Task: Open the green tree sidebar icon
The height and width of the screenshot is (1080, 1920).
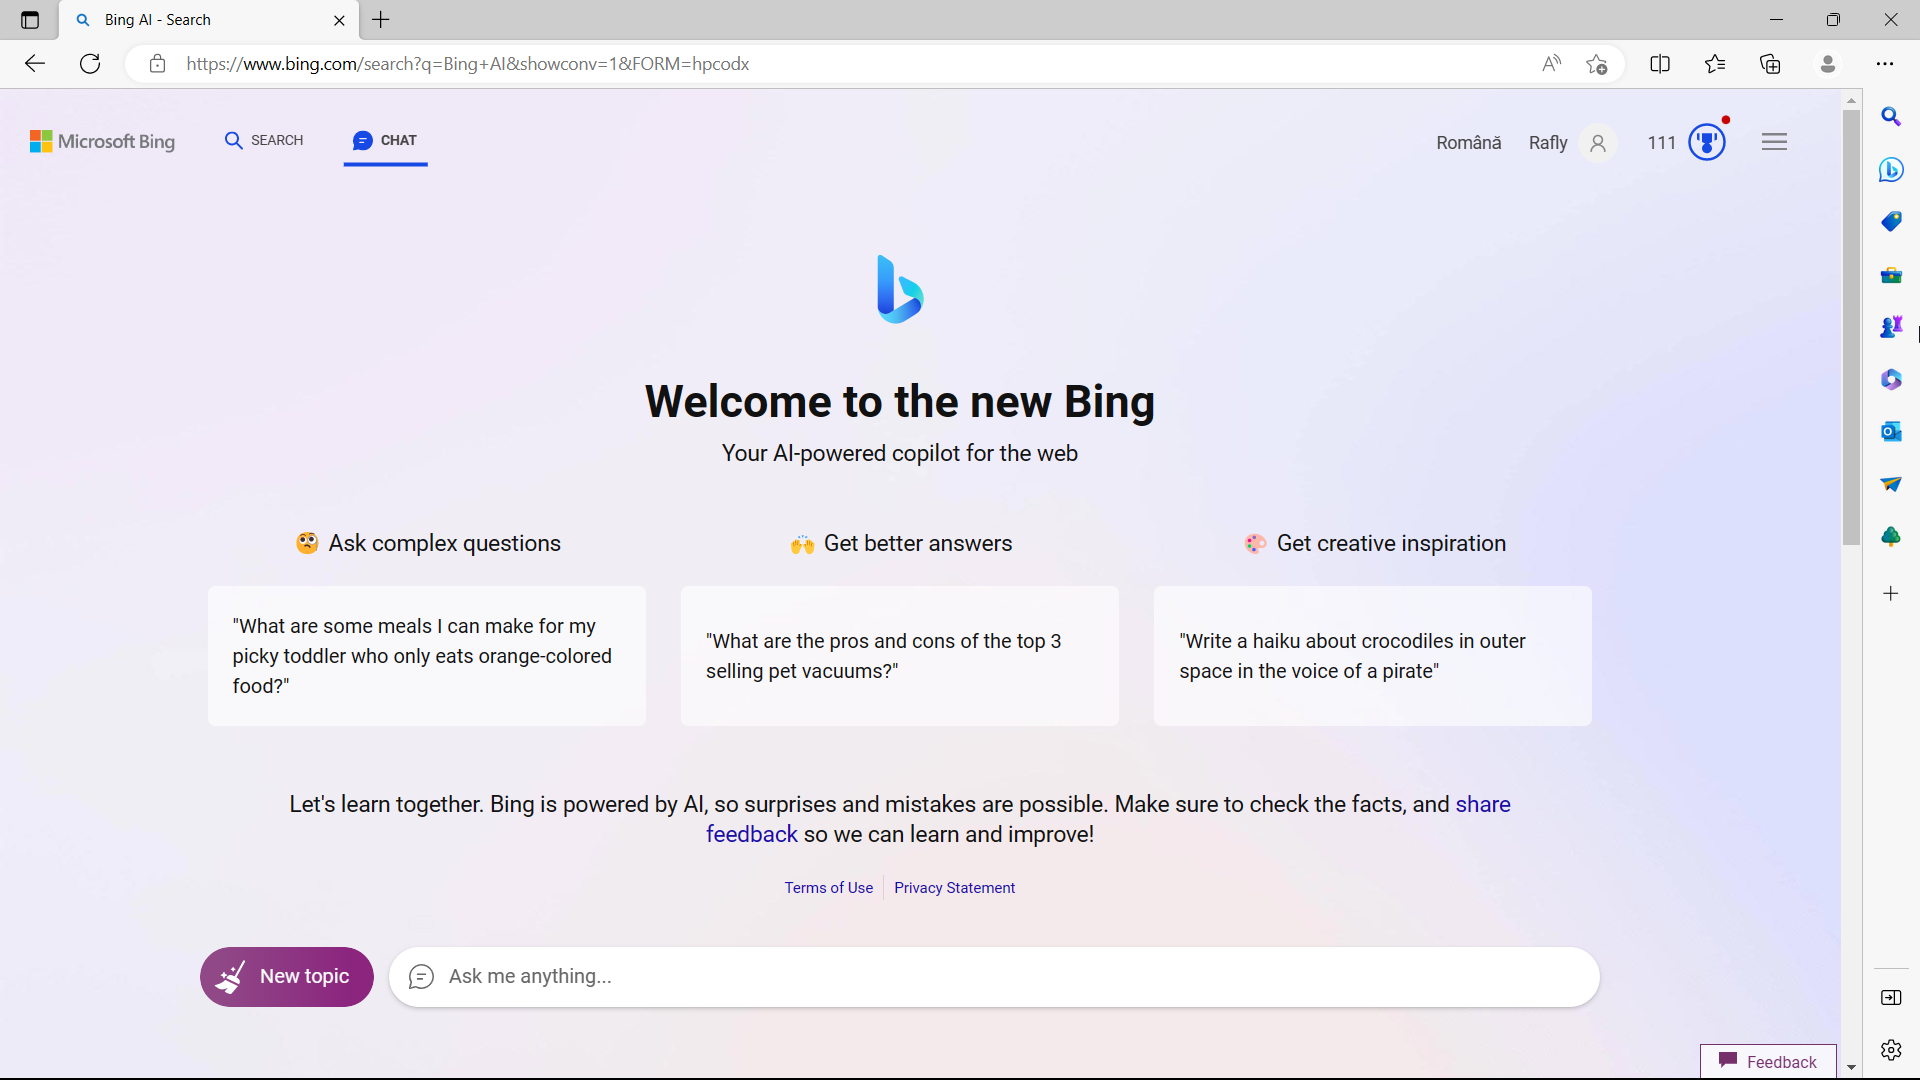Action: coord(1890,537)
